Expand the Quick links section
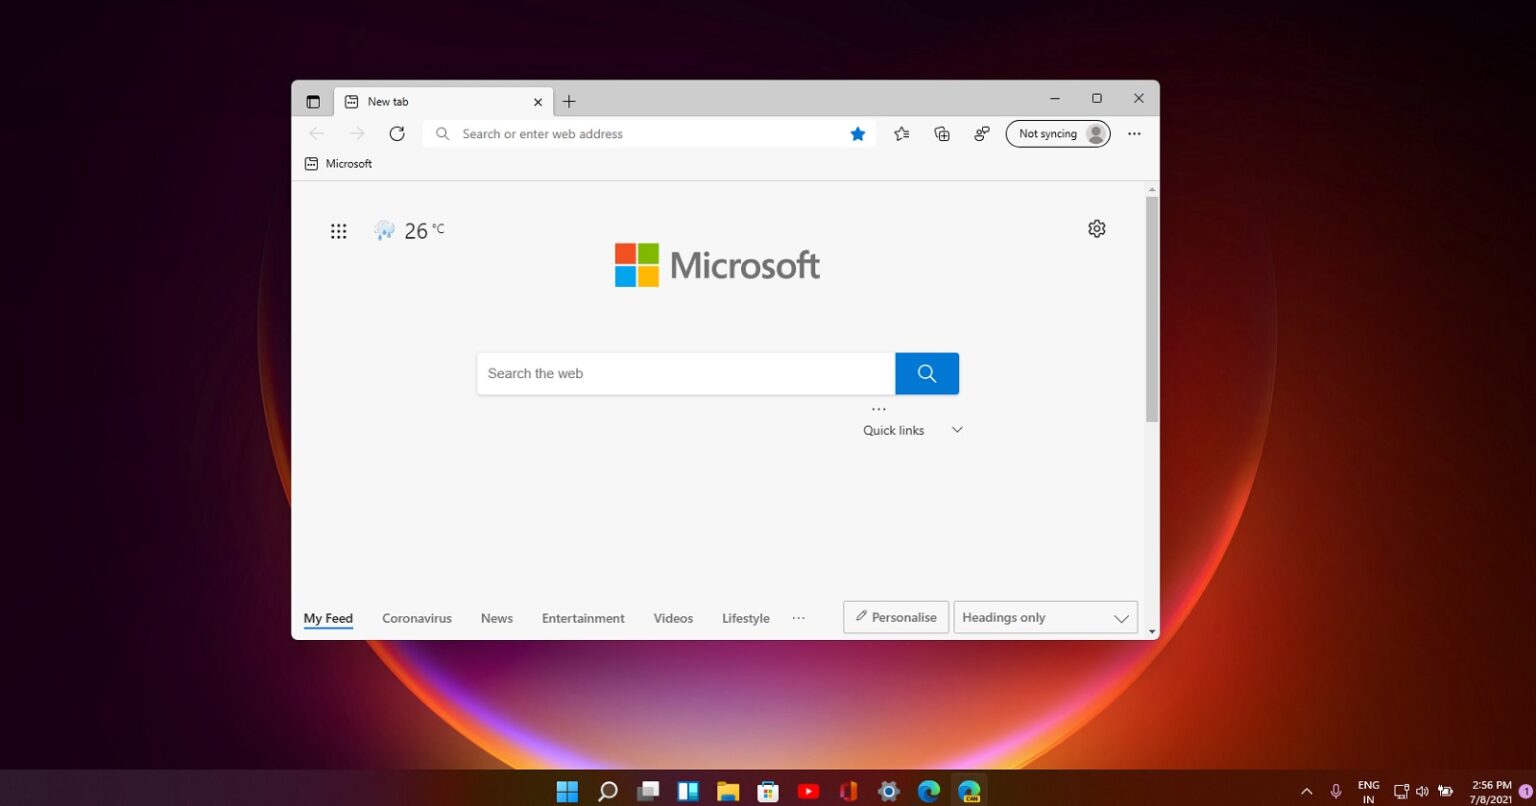 point(956,430)
